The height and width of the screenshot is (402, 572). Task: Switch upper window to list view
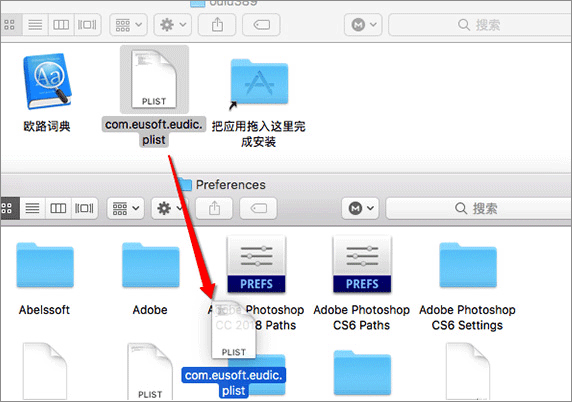35,25
